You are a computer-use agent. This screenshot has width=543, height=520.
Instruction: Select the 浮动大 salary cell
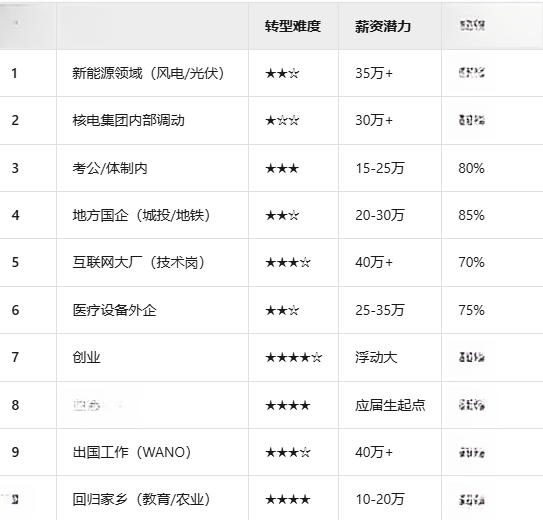[390, 358]
